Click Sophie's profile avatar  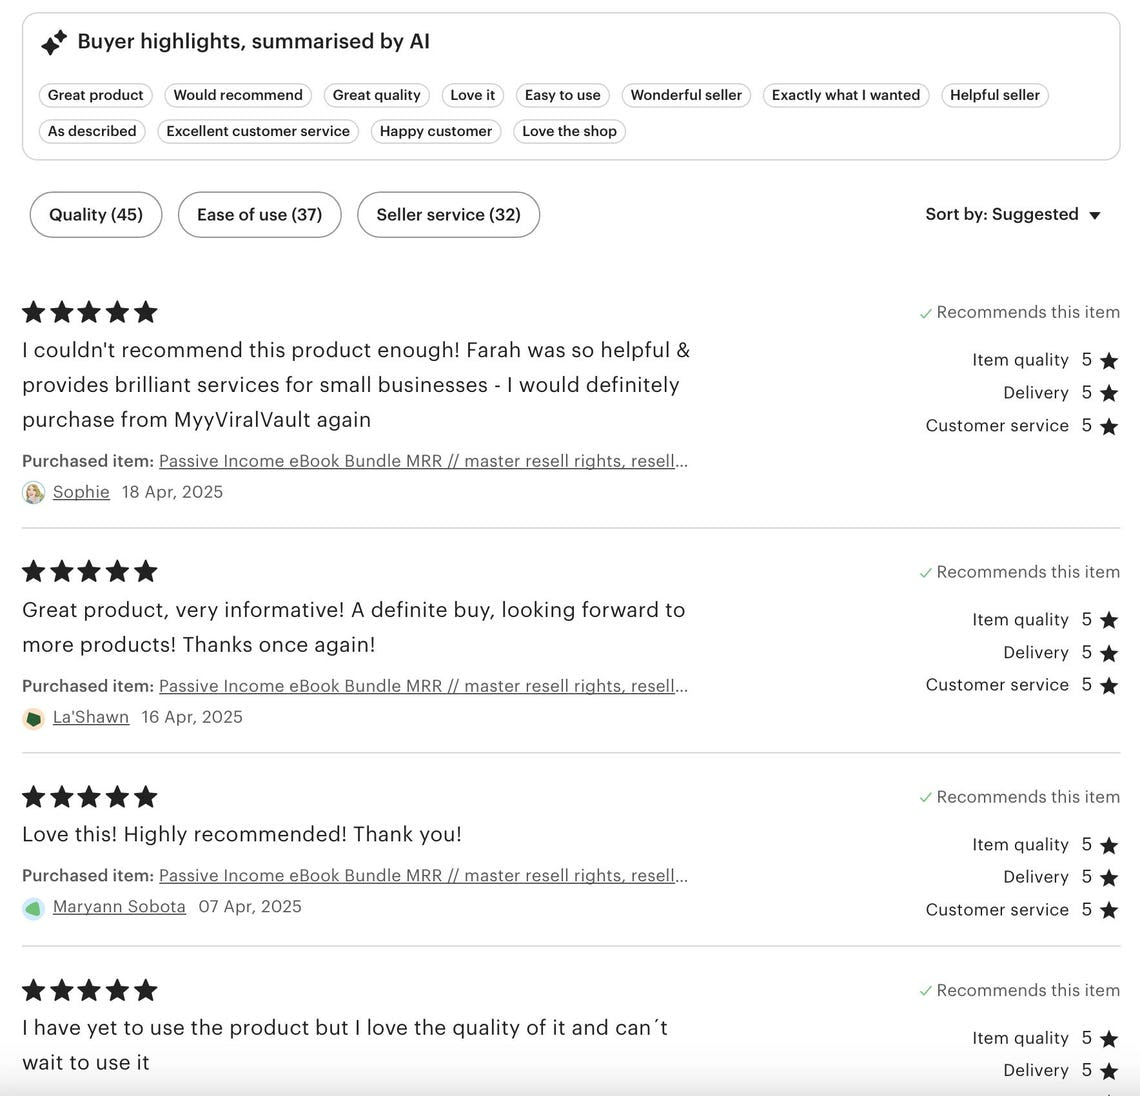point(34,493)
